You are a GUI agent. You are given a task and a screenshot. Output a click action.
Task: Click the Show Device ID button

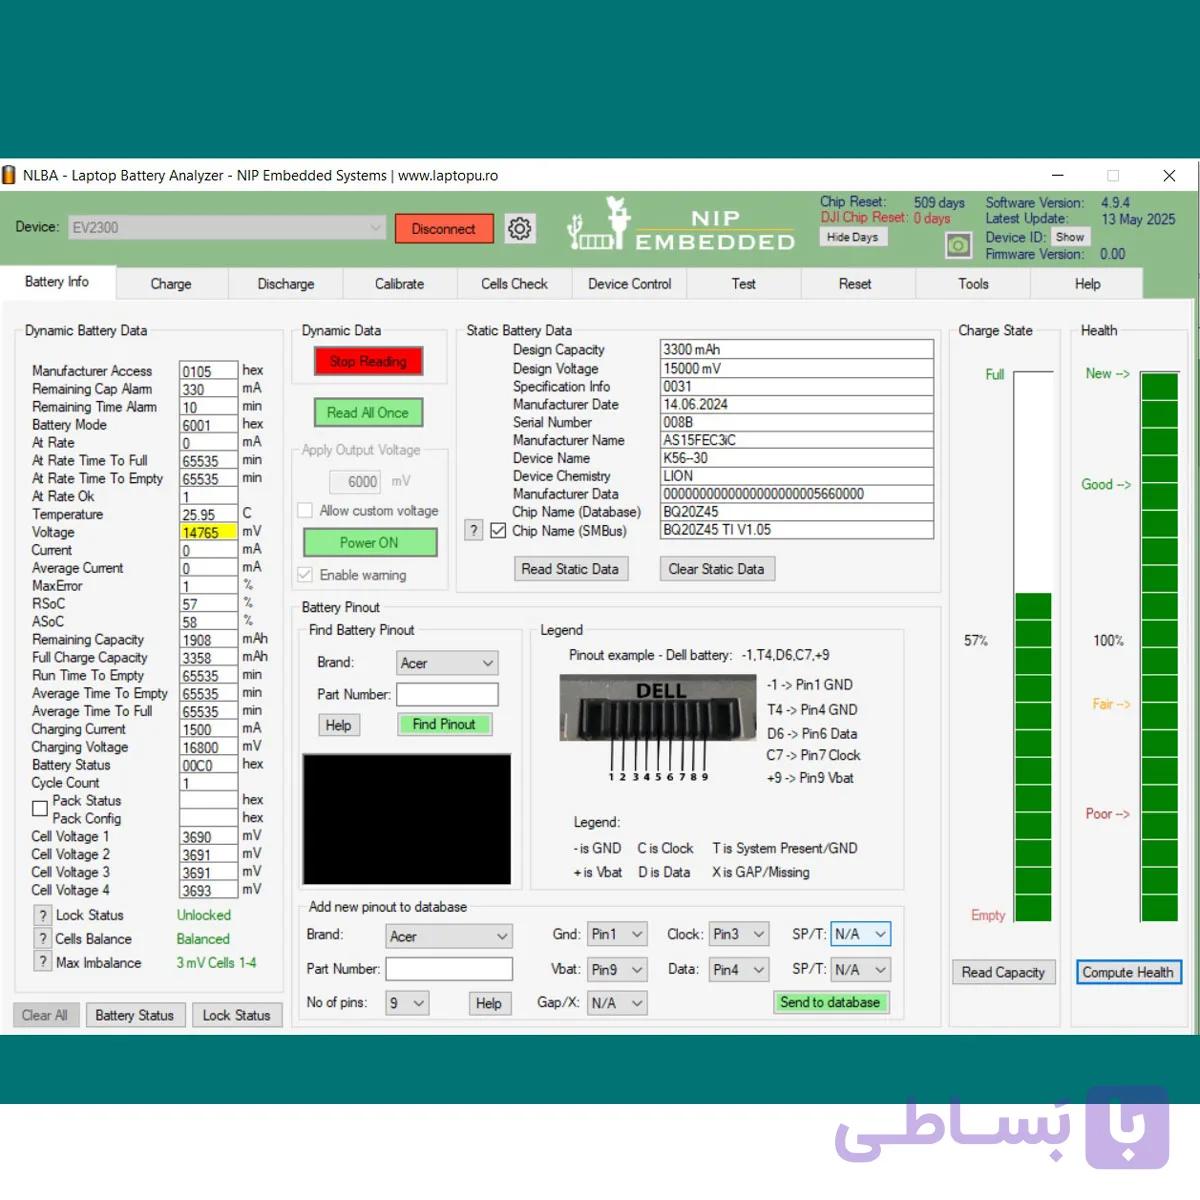click(x=1070, y=237)
